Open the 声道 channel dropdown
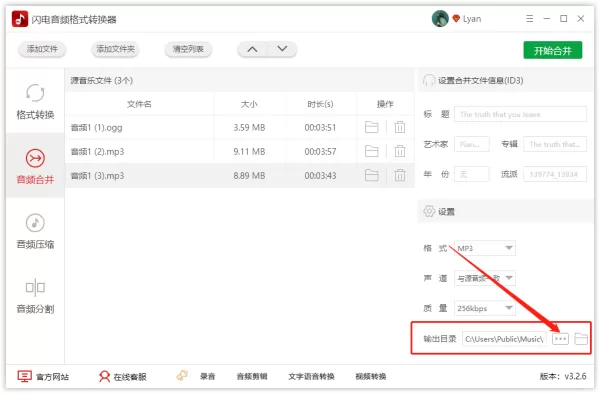Screen dimensions: 600x394 click(x=484, y=278)
